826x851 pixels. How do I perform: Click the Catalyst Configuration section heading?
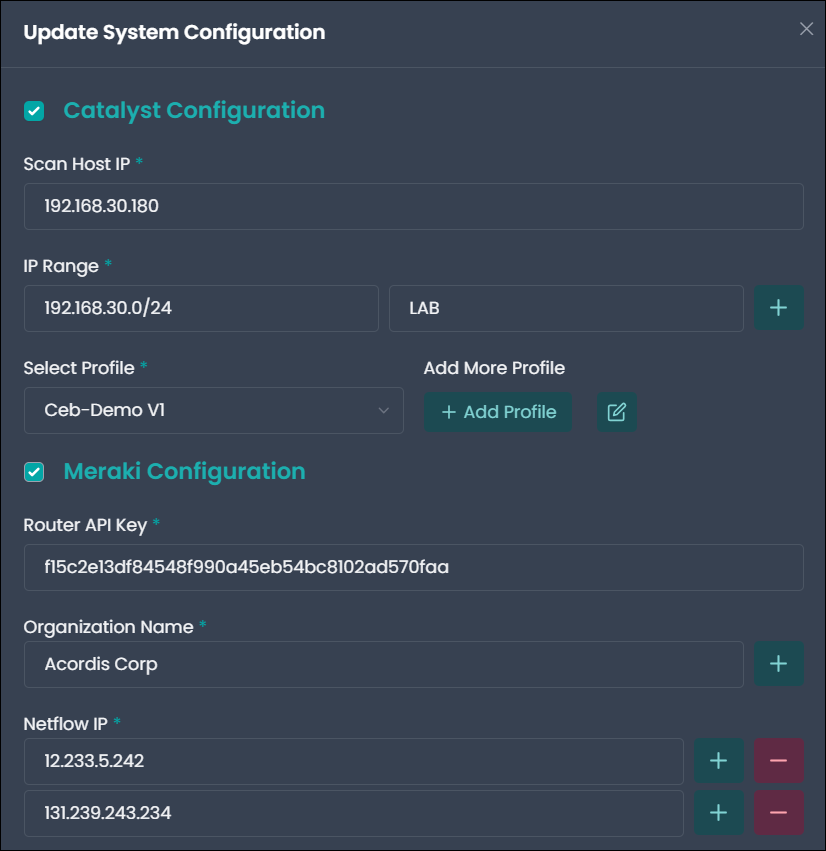click(193, 111)
